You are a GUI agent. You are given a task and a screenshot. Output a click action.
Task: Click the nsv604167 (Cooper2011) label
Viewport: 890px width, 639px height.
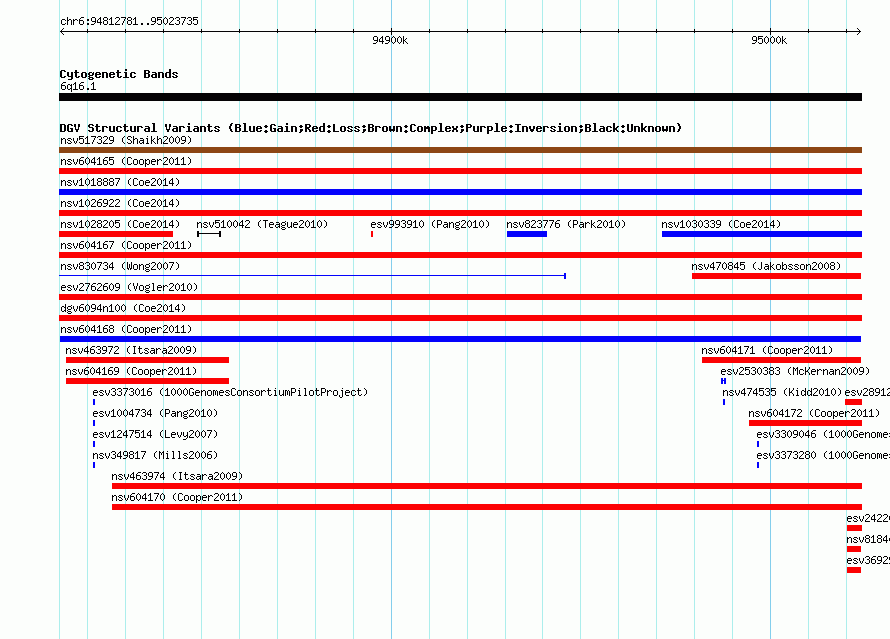(x=126, y=245)
